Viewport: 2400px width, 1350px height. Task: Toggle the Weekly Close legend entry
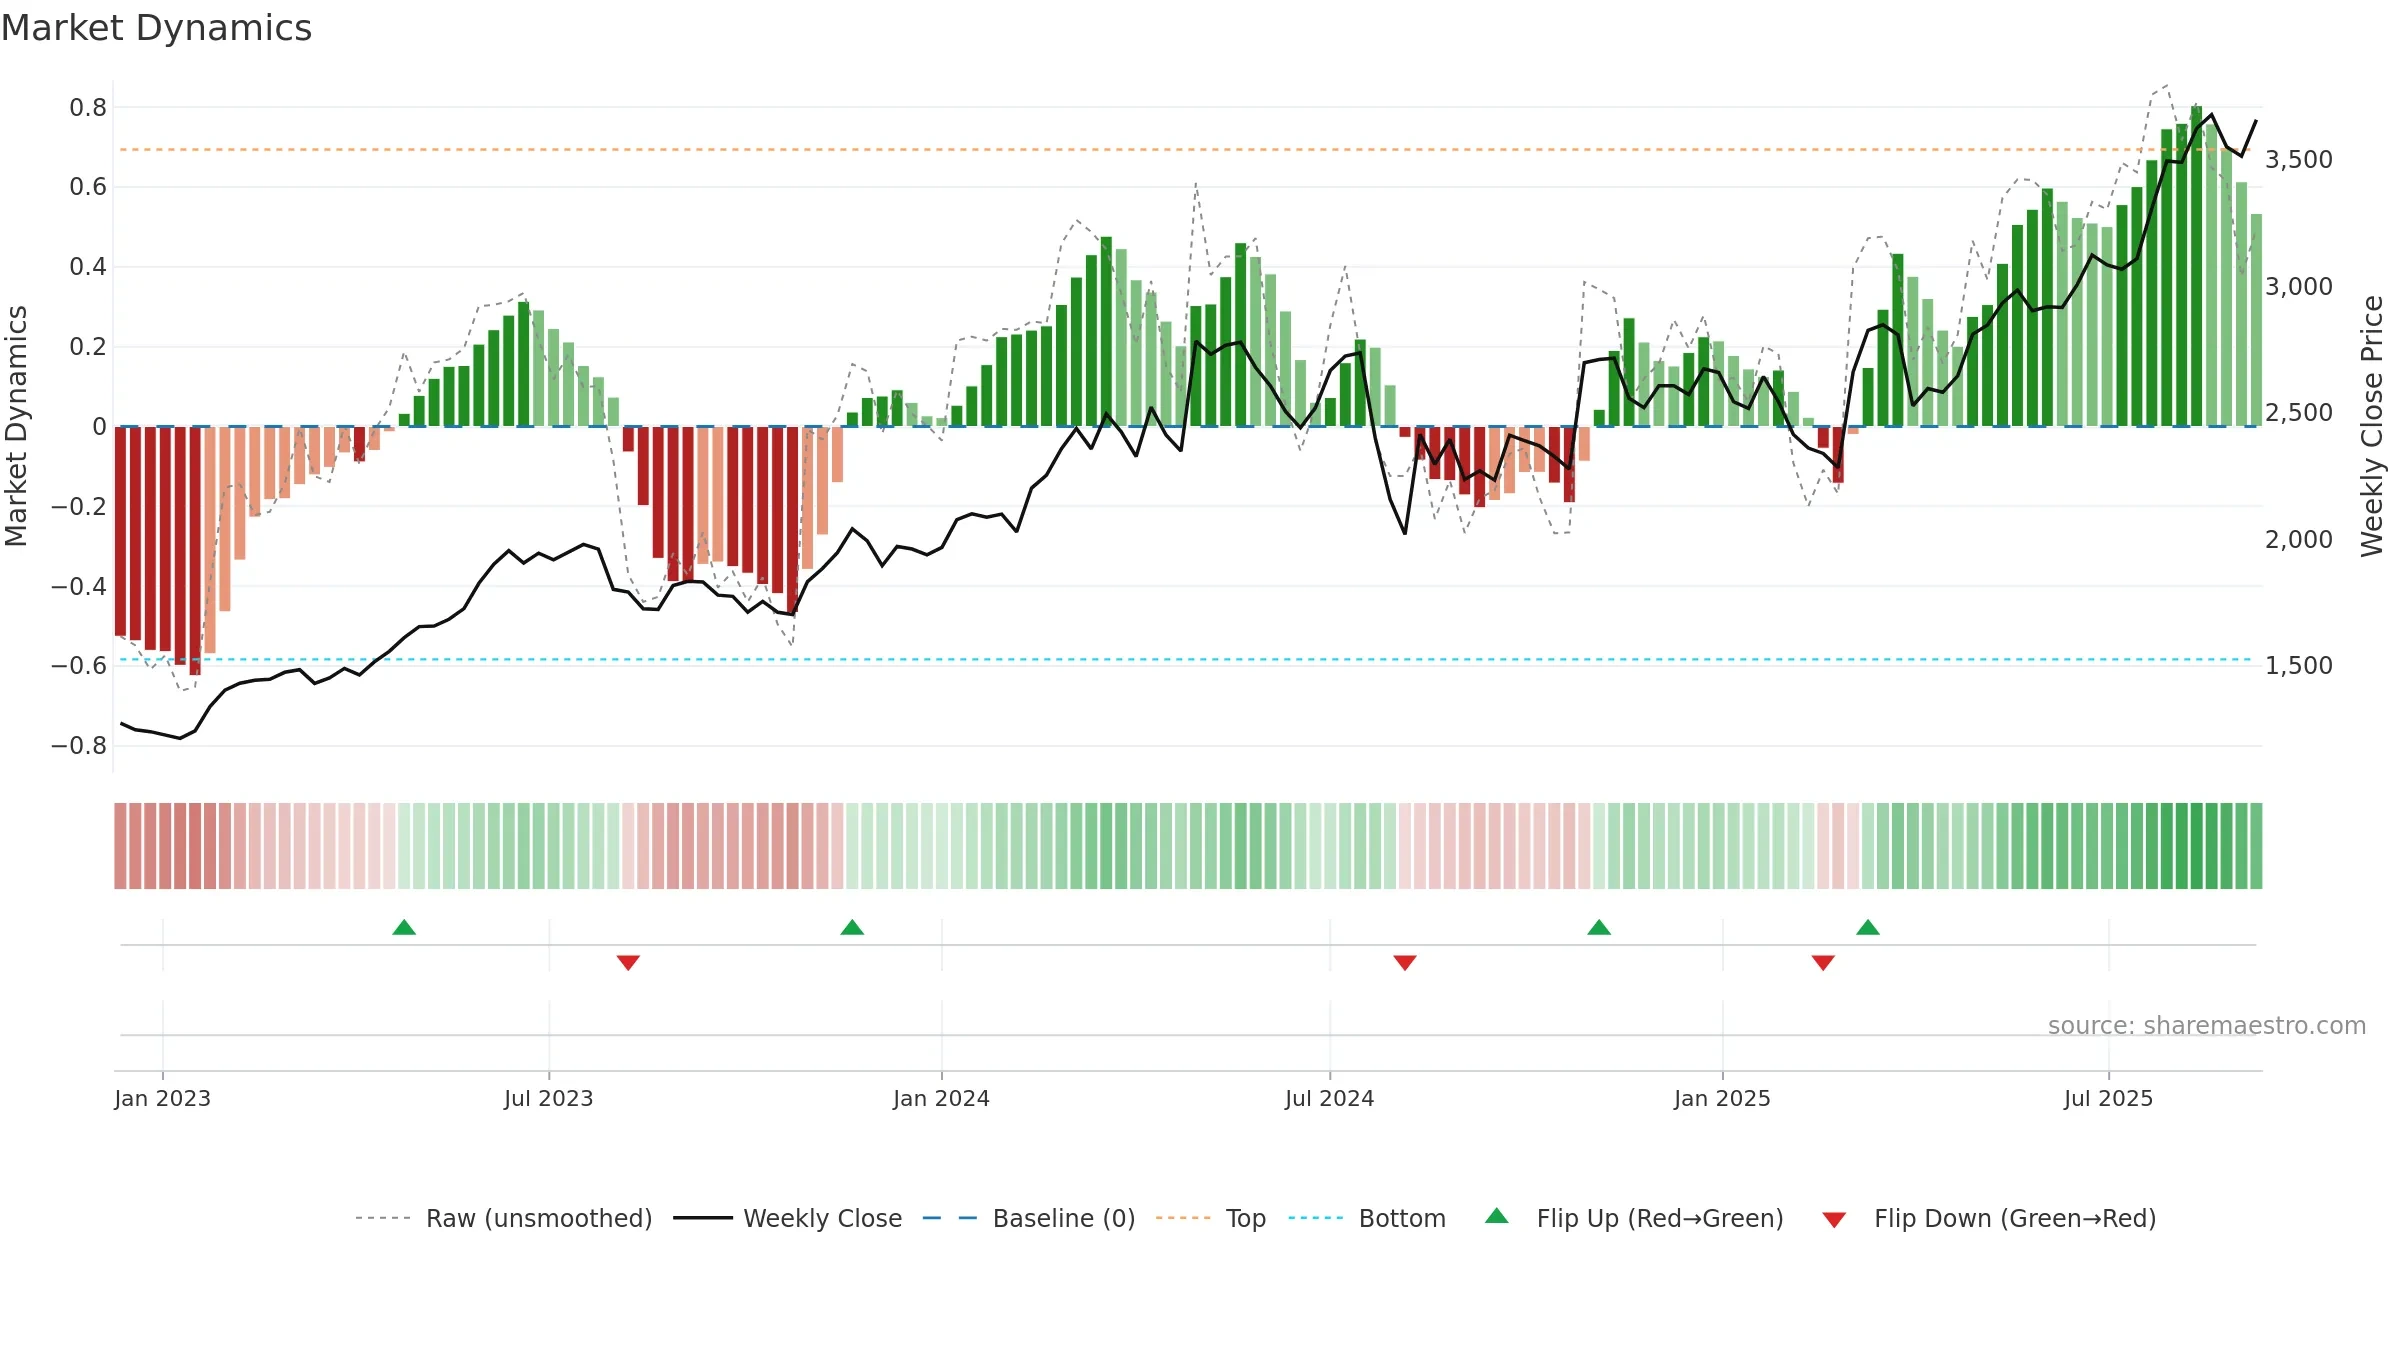click(788, 1218)
